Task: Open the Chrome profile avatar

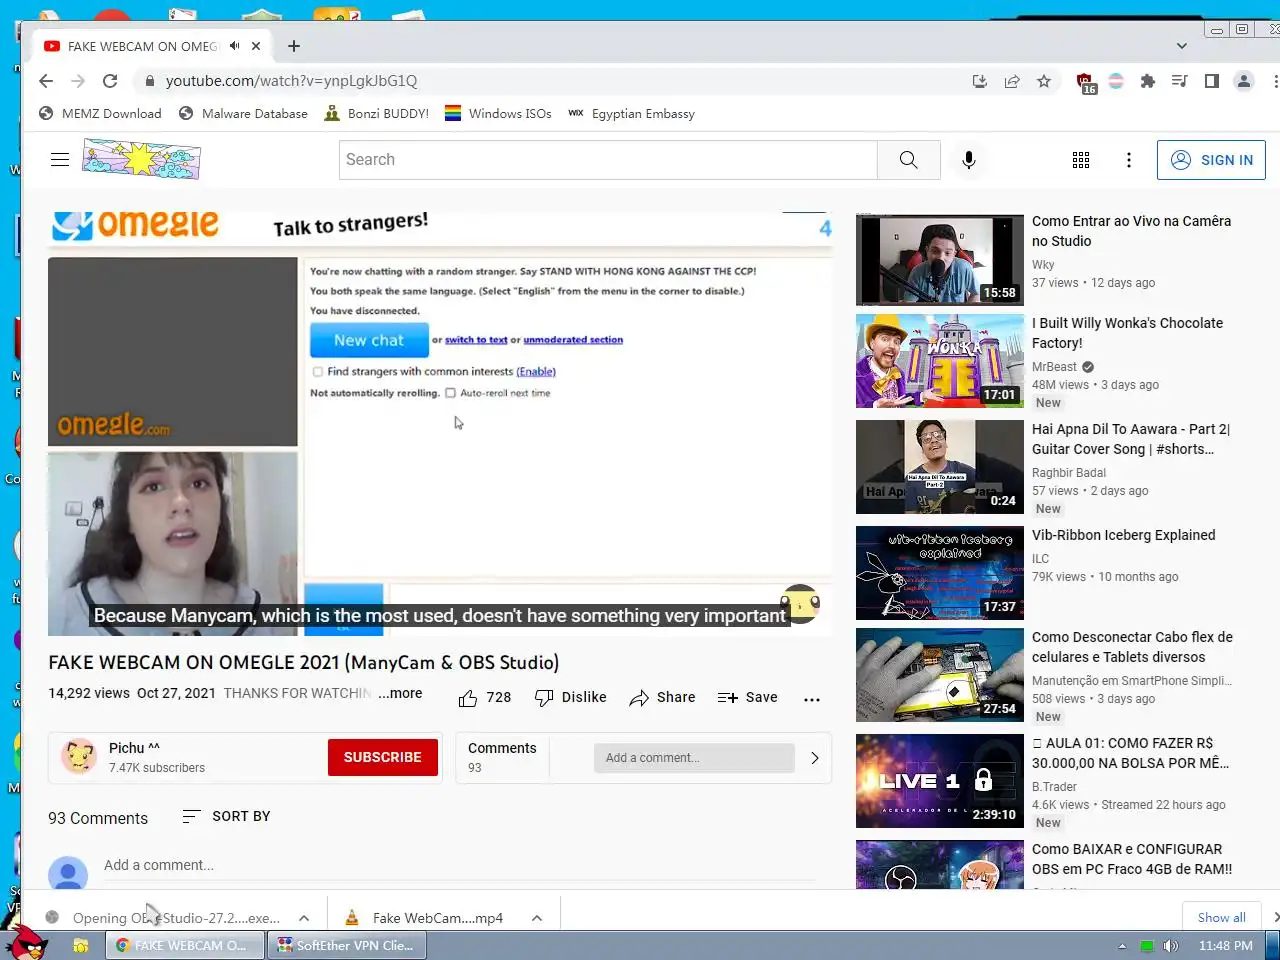Action: pos(1244,81)
